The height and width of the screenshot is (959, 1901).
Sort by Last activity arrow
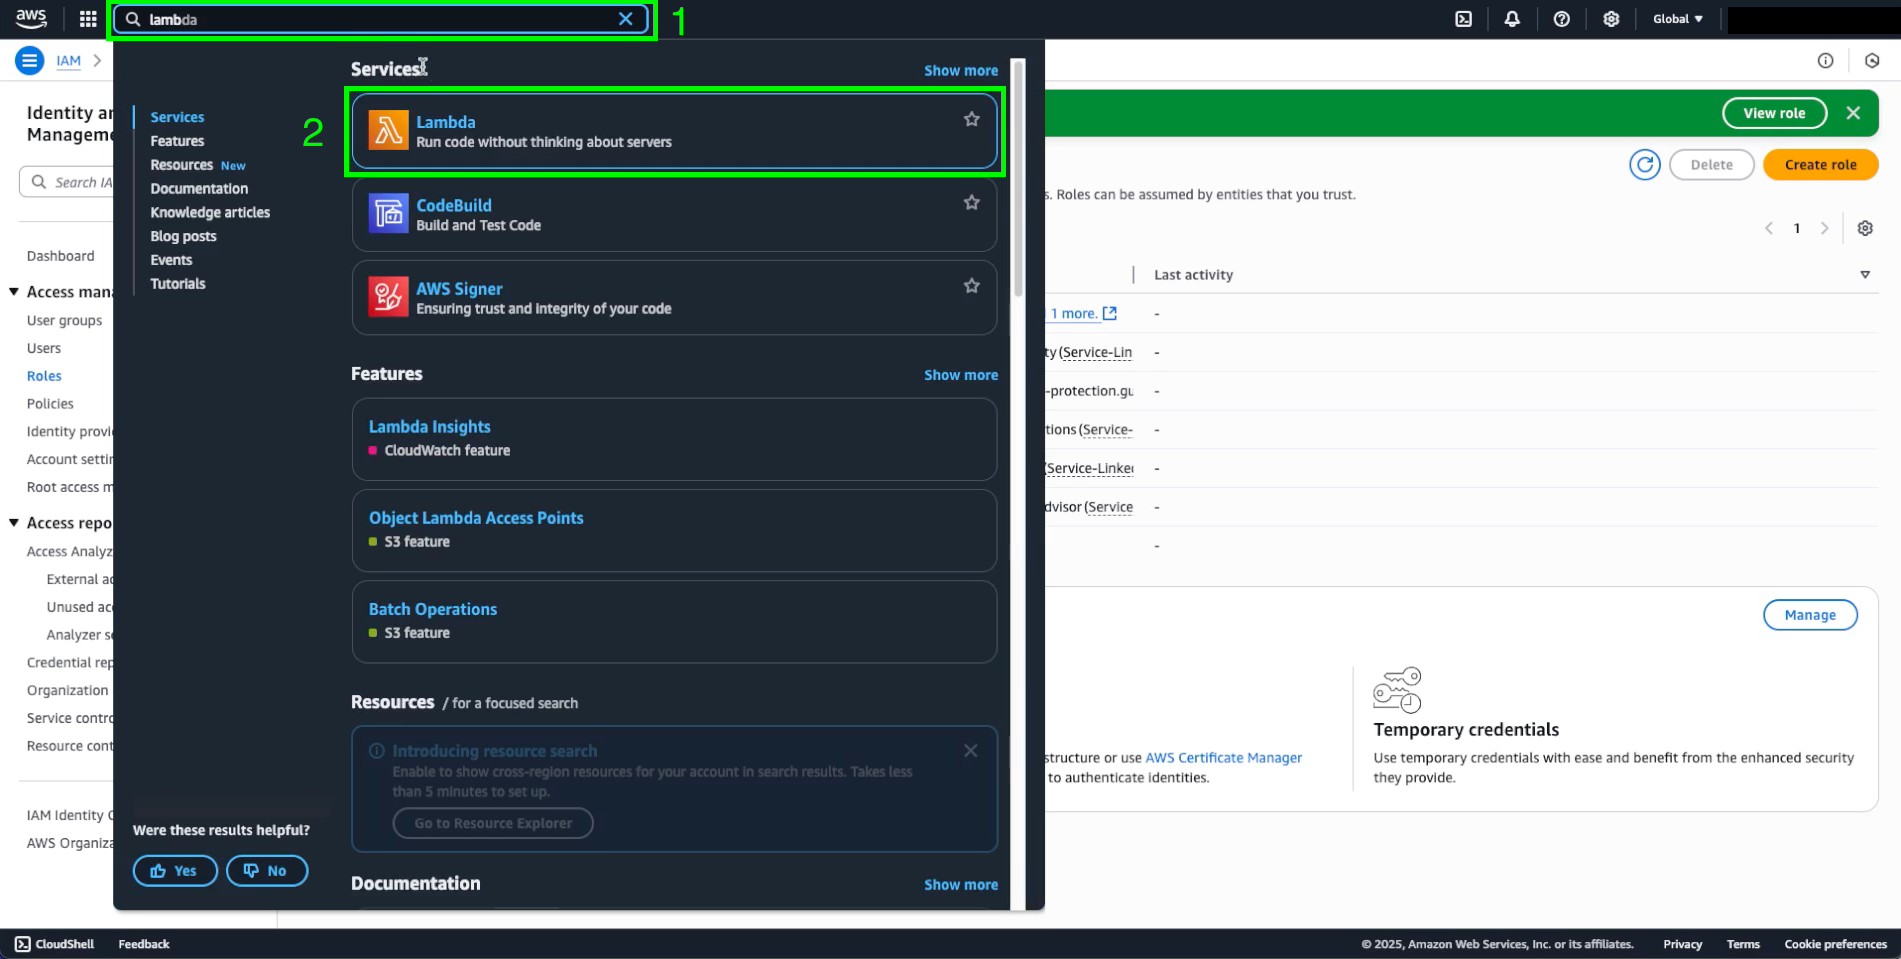(1865, 275)
